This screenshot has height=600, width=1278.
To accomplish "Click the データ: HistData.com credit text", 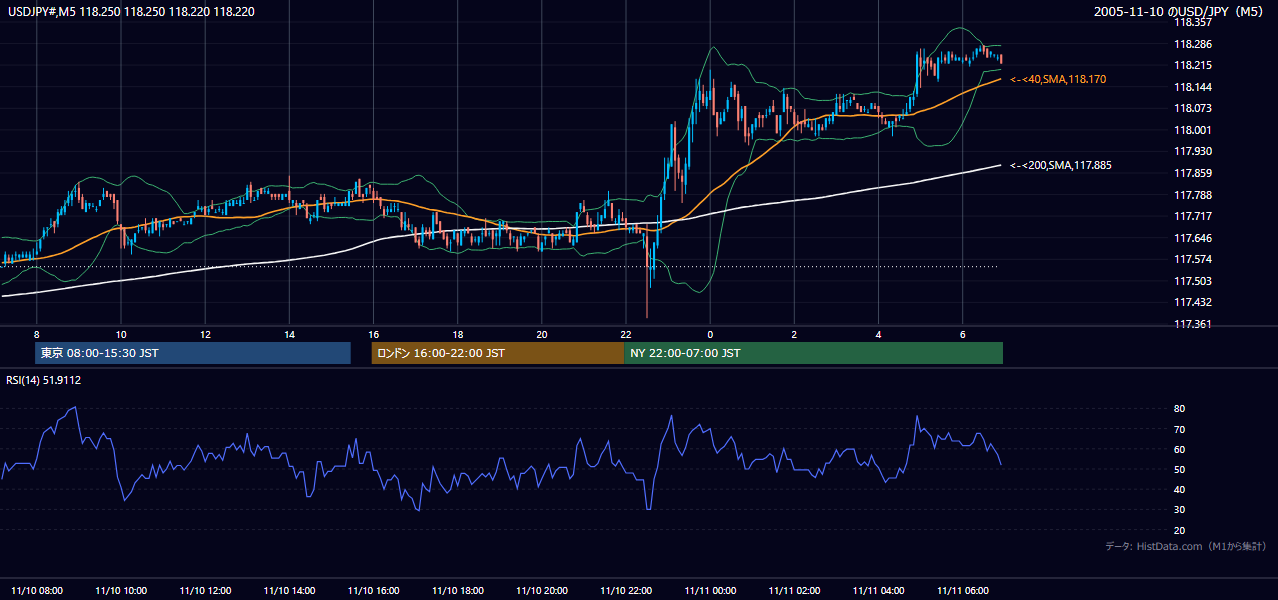I will (x=1186, y=546).
